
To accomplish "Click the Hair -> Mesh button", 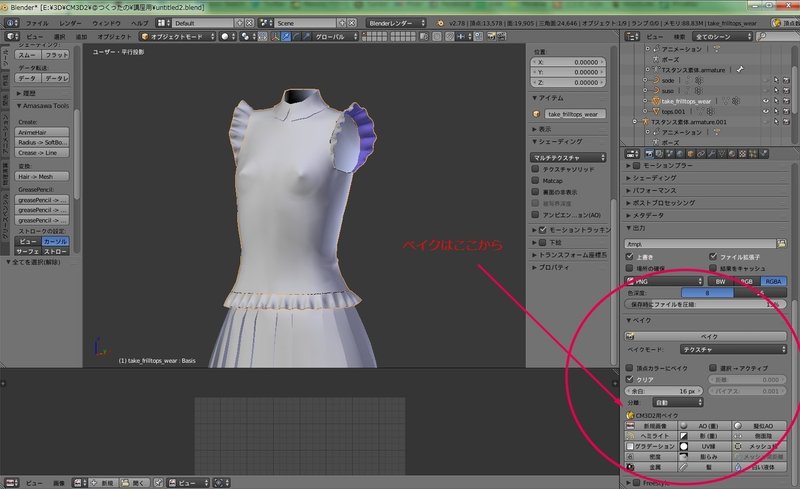I will 42,177.
